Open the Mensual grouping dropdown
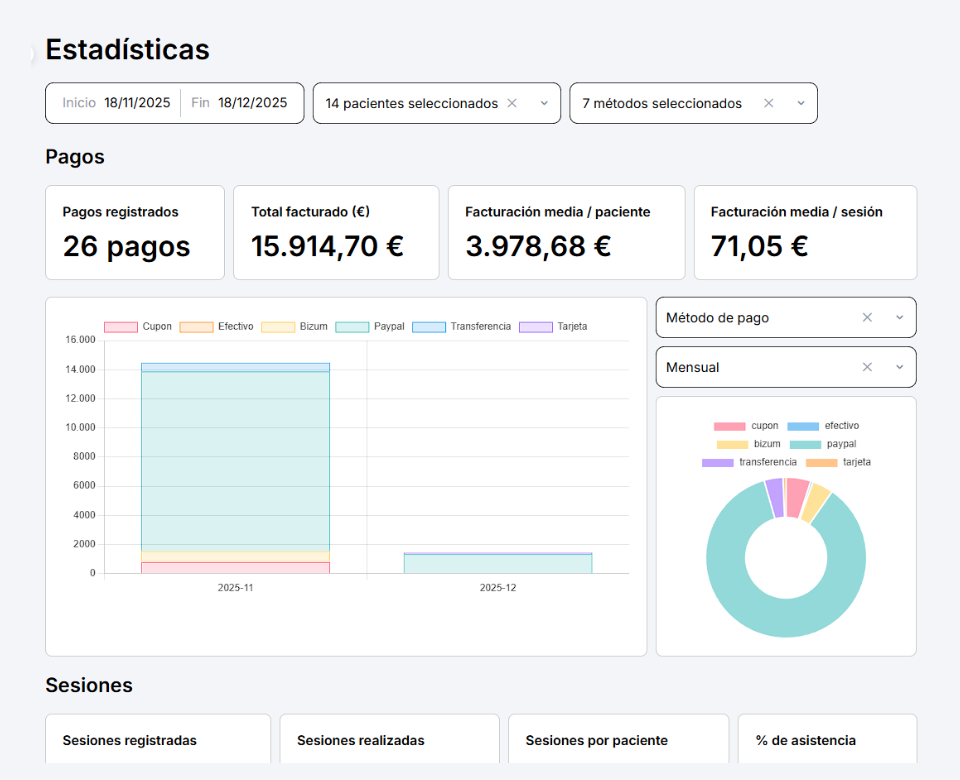Viewport: 960px width, 780px height. tap(899, 367)
